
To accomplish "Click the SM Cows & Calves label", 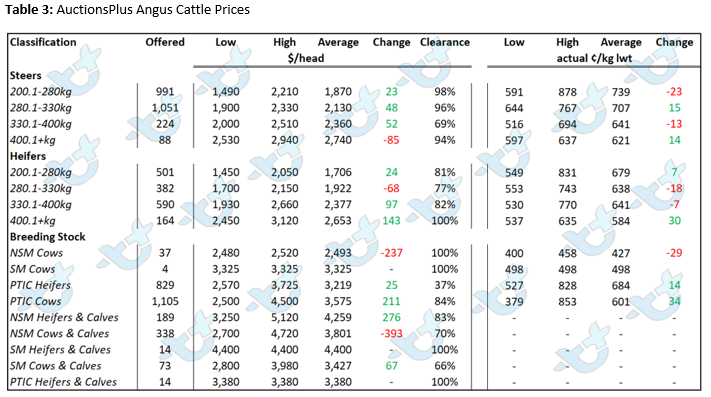I will pos(55,366).
